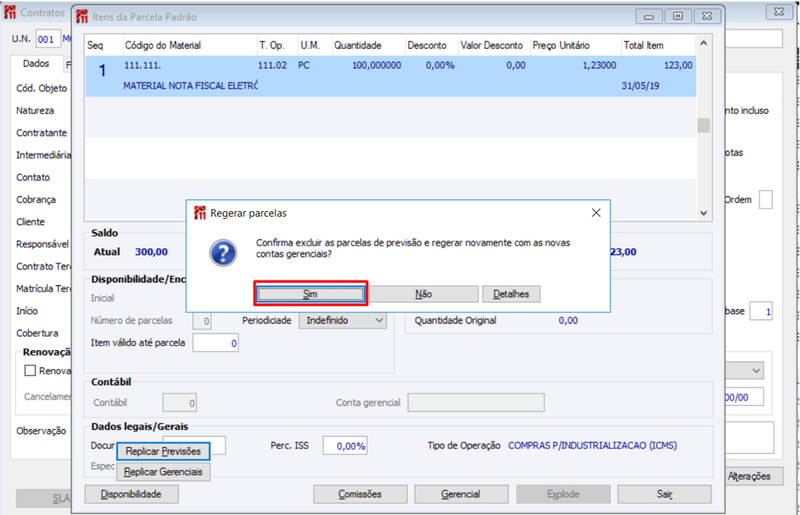The image size is (800, 515).
Task: Click the Quantidade Original value 0,00
Action: [x=568, y=321]
